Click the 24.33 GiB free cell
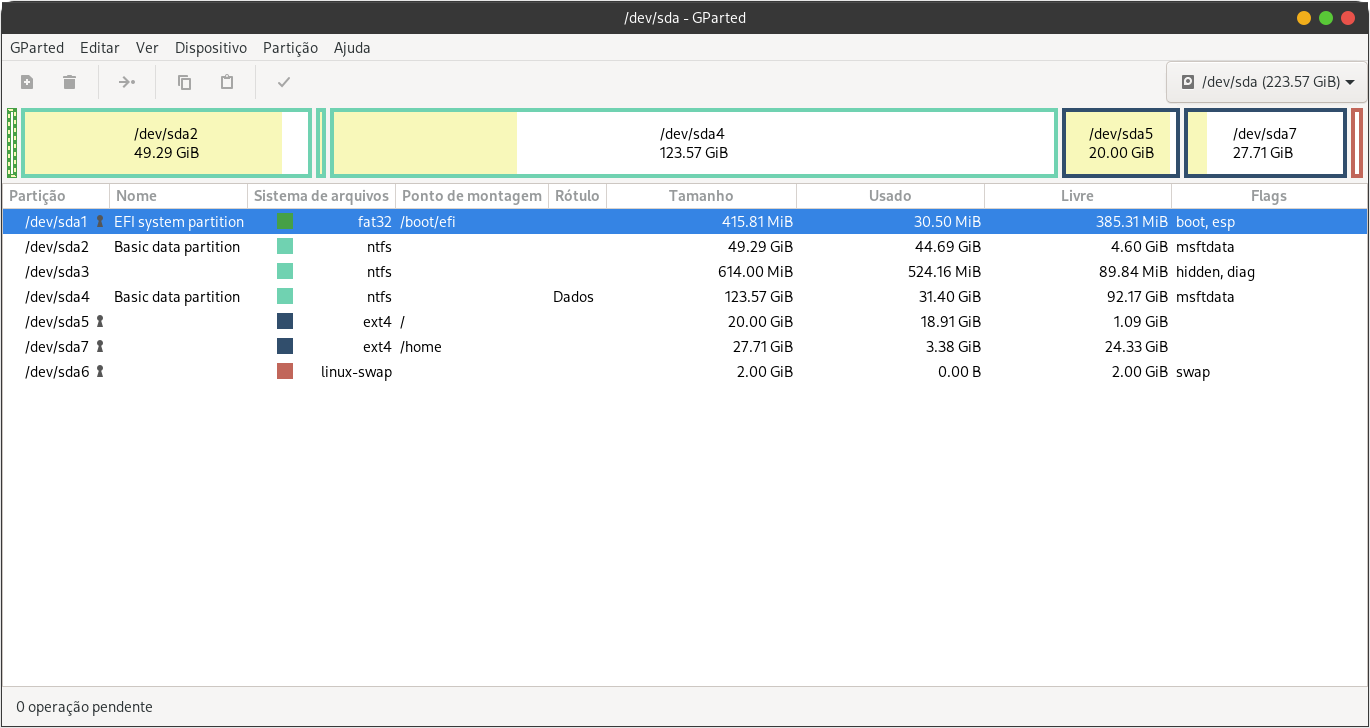Screen dimensions: 1370x728 (1136, 347)
